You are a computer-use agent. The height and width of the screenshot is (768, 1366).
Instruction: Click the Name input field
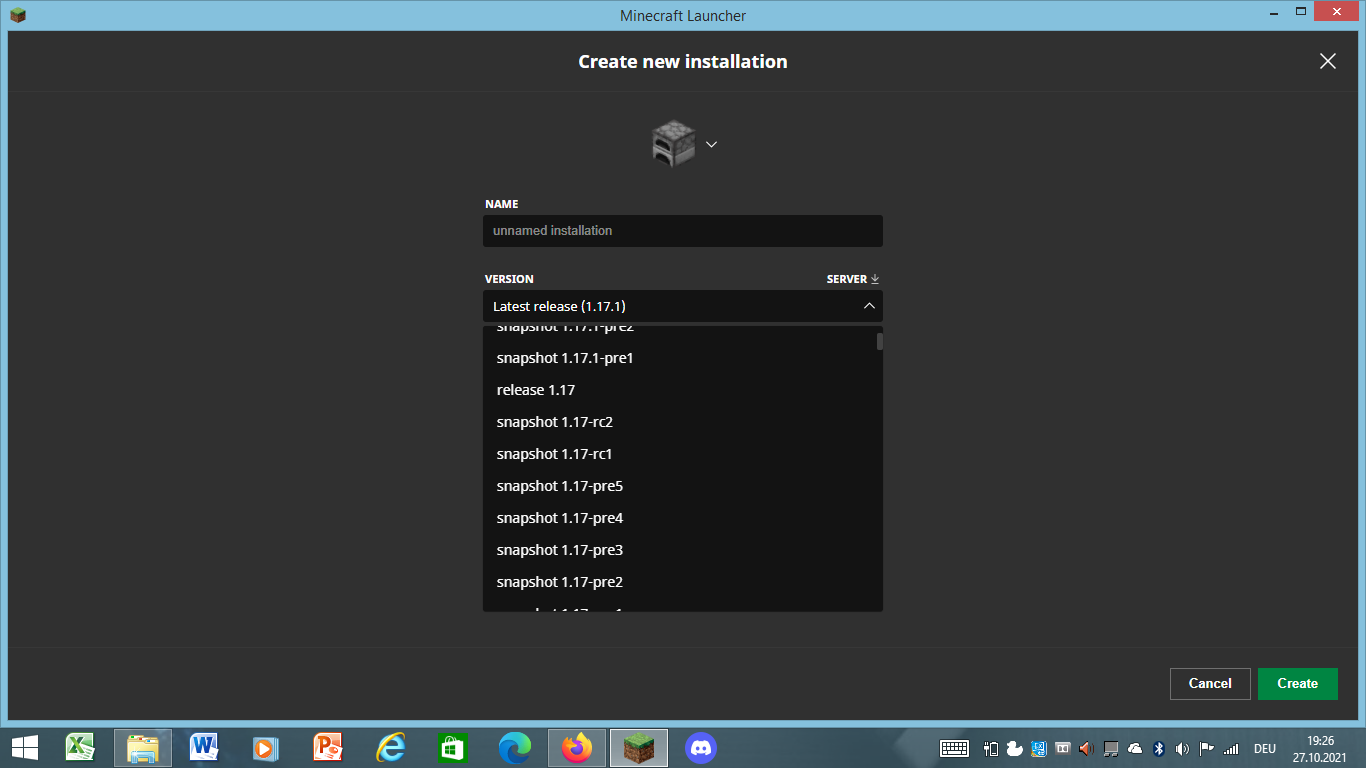[x=682, y=231]
